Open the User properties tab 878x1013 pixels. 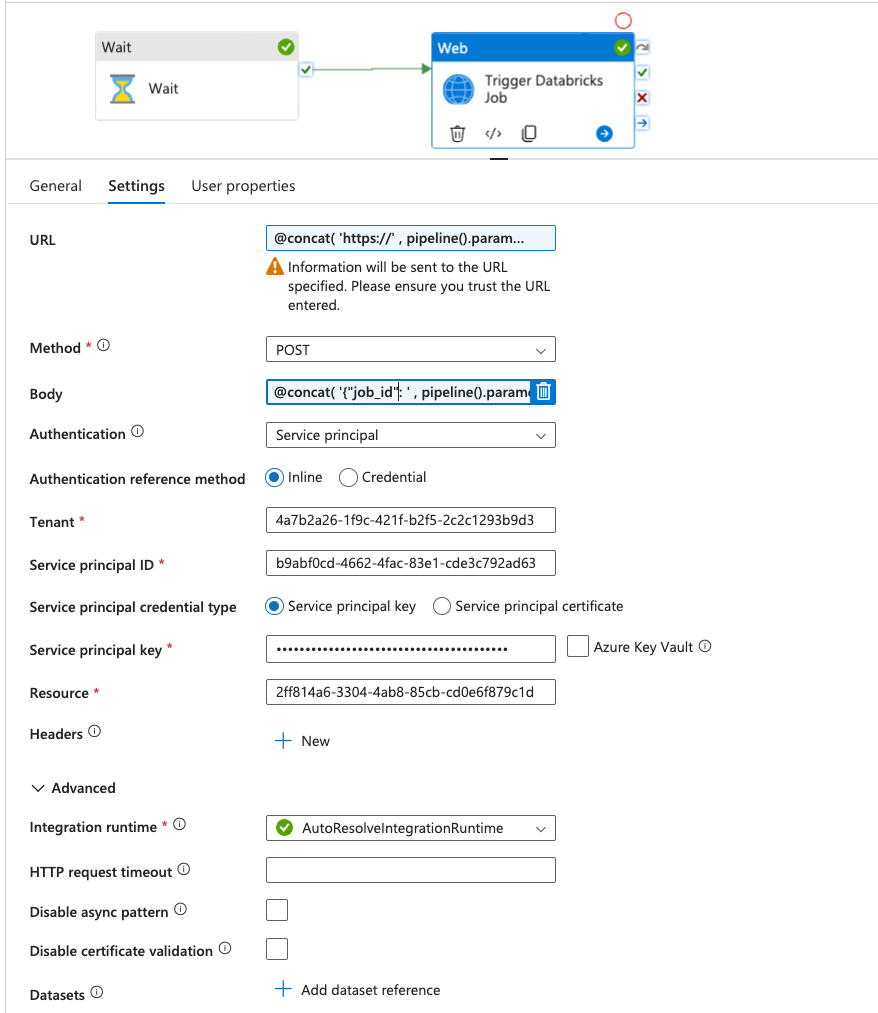pyautogui.click(x=243, y=186)
